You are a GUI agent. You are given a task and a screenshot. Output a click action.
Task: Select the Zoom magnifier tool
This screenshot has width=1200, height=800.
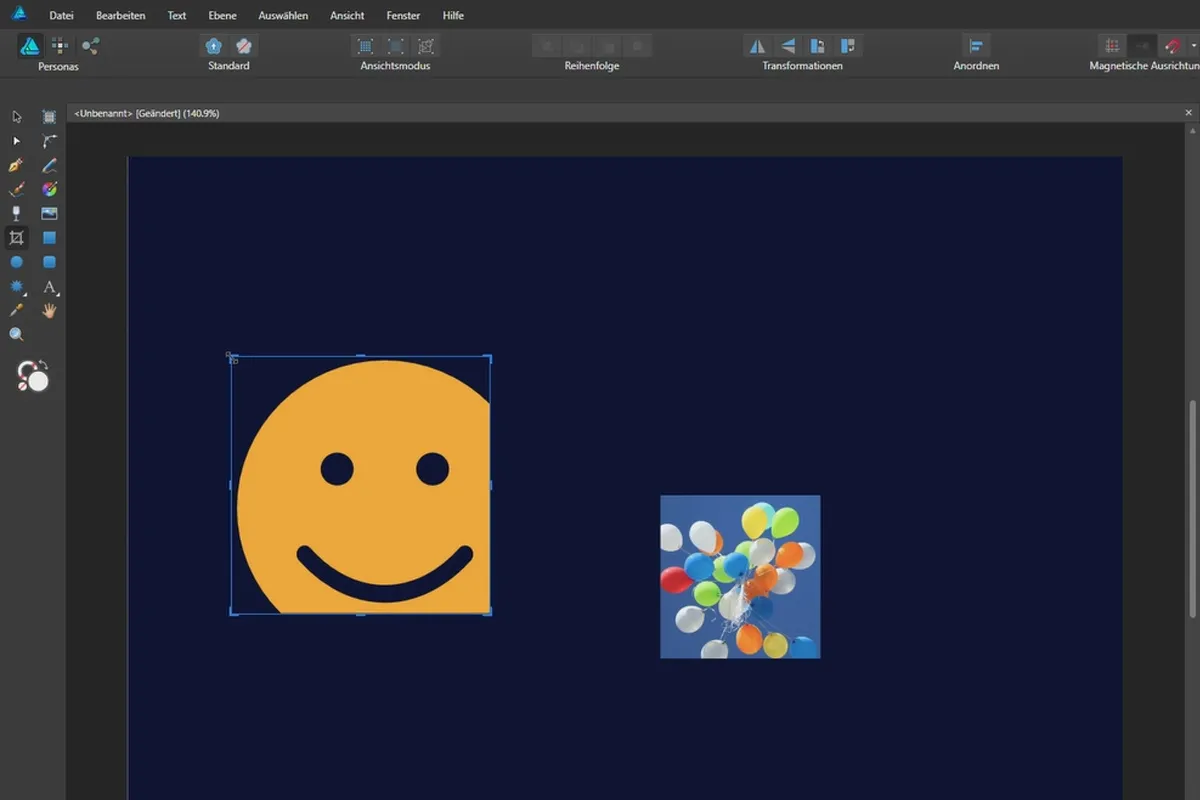[x=16, y=335]
